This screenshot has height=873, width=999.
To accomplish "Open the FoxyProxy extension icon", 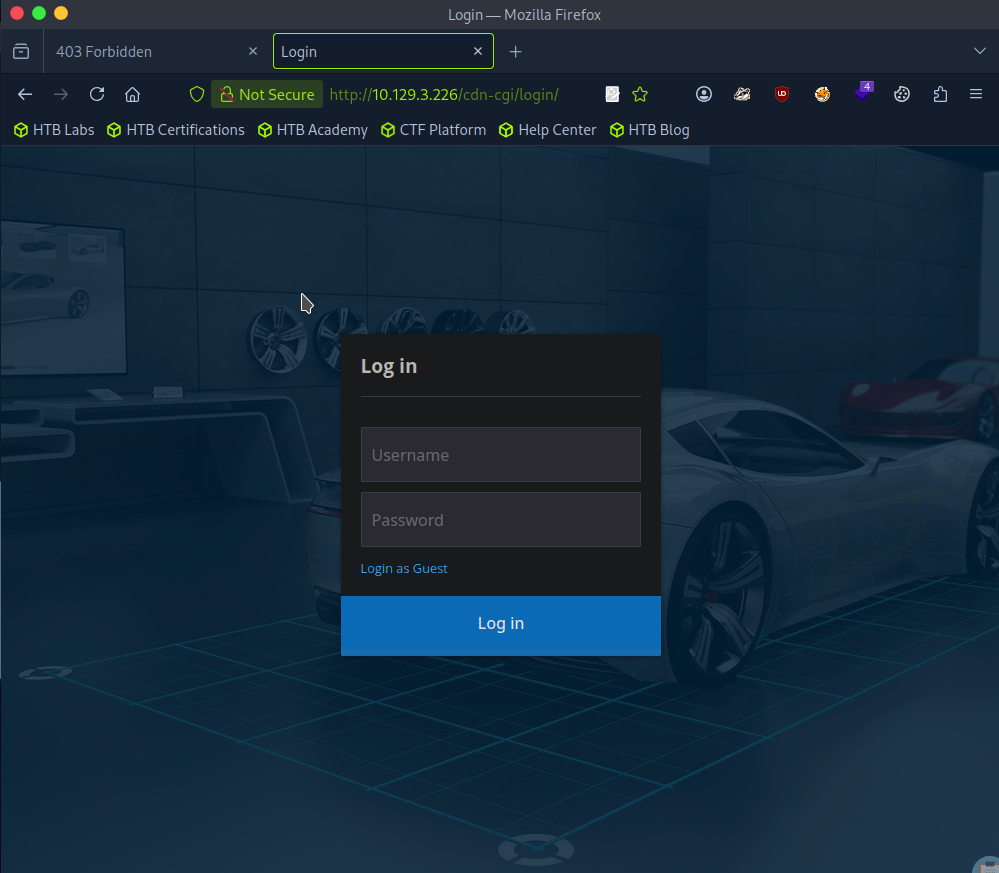I will pyautogui.click(x=822, y=94).
